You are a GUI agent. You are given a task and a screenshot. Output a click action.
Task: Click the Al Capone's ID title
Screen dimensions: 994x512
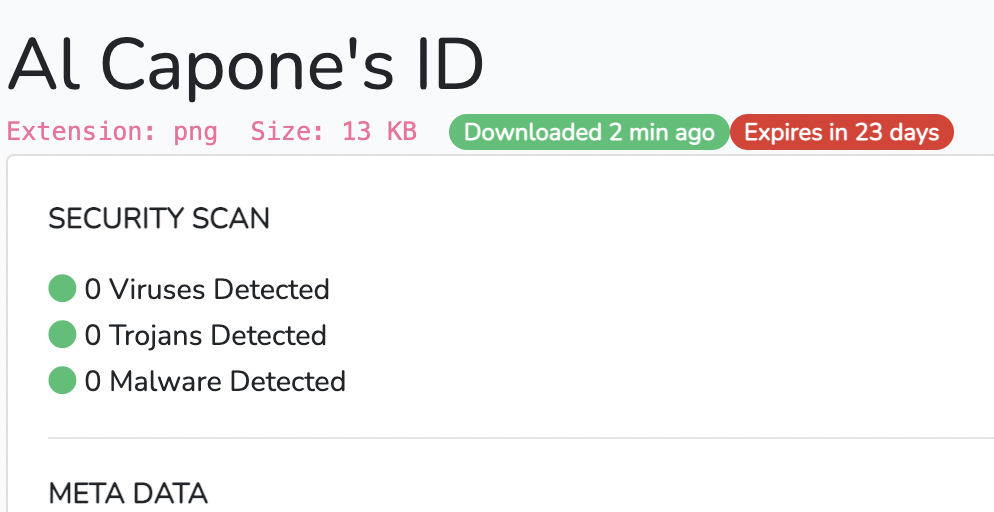246,66
